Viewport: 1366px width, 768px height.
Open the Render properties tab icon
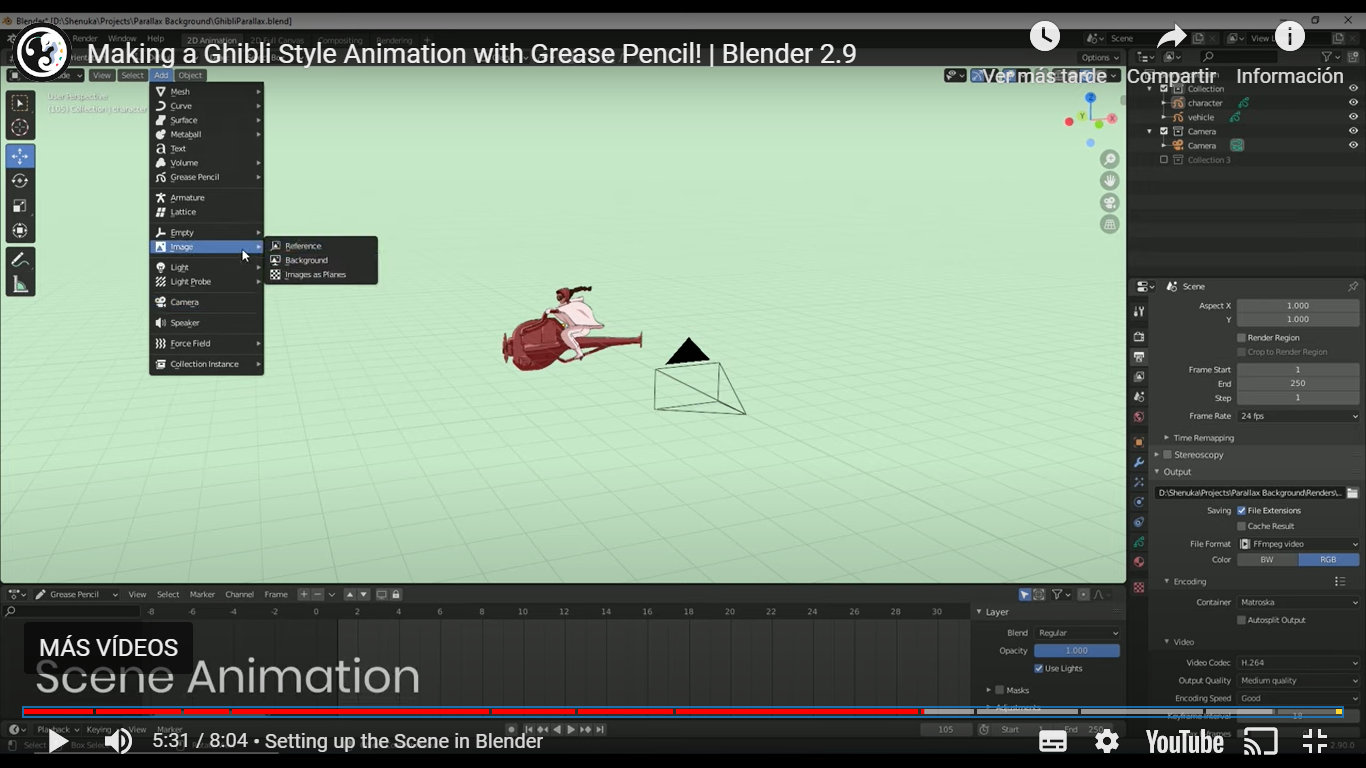(1139, 337)
